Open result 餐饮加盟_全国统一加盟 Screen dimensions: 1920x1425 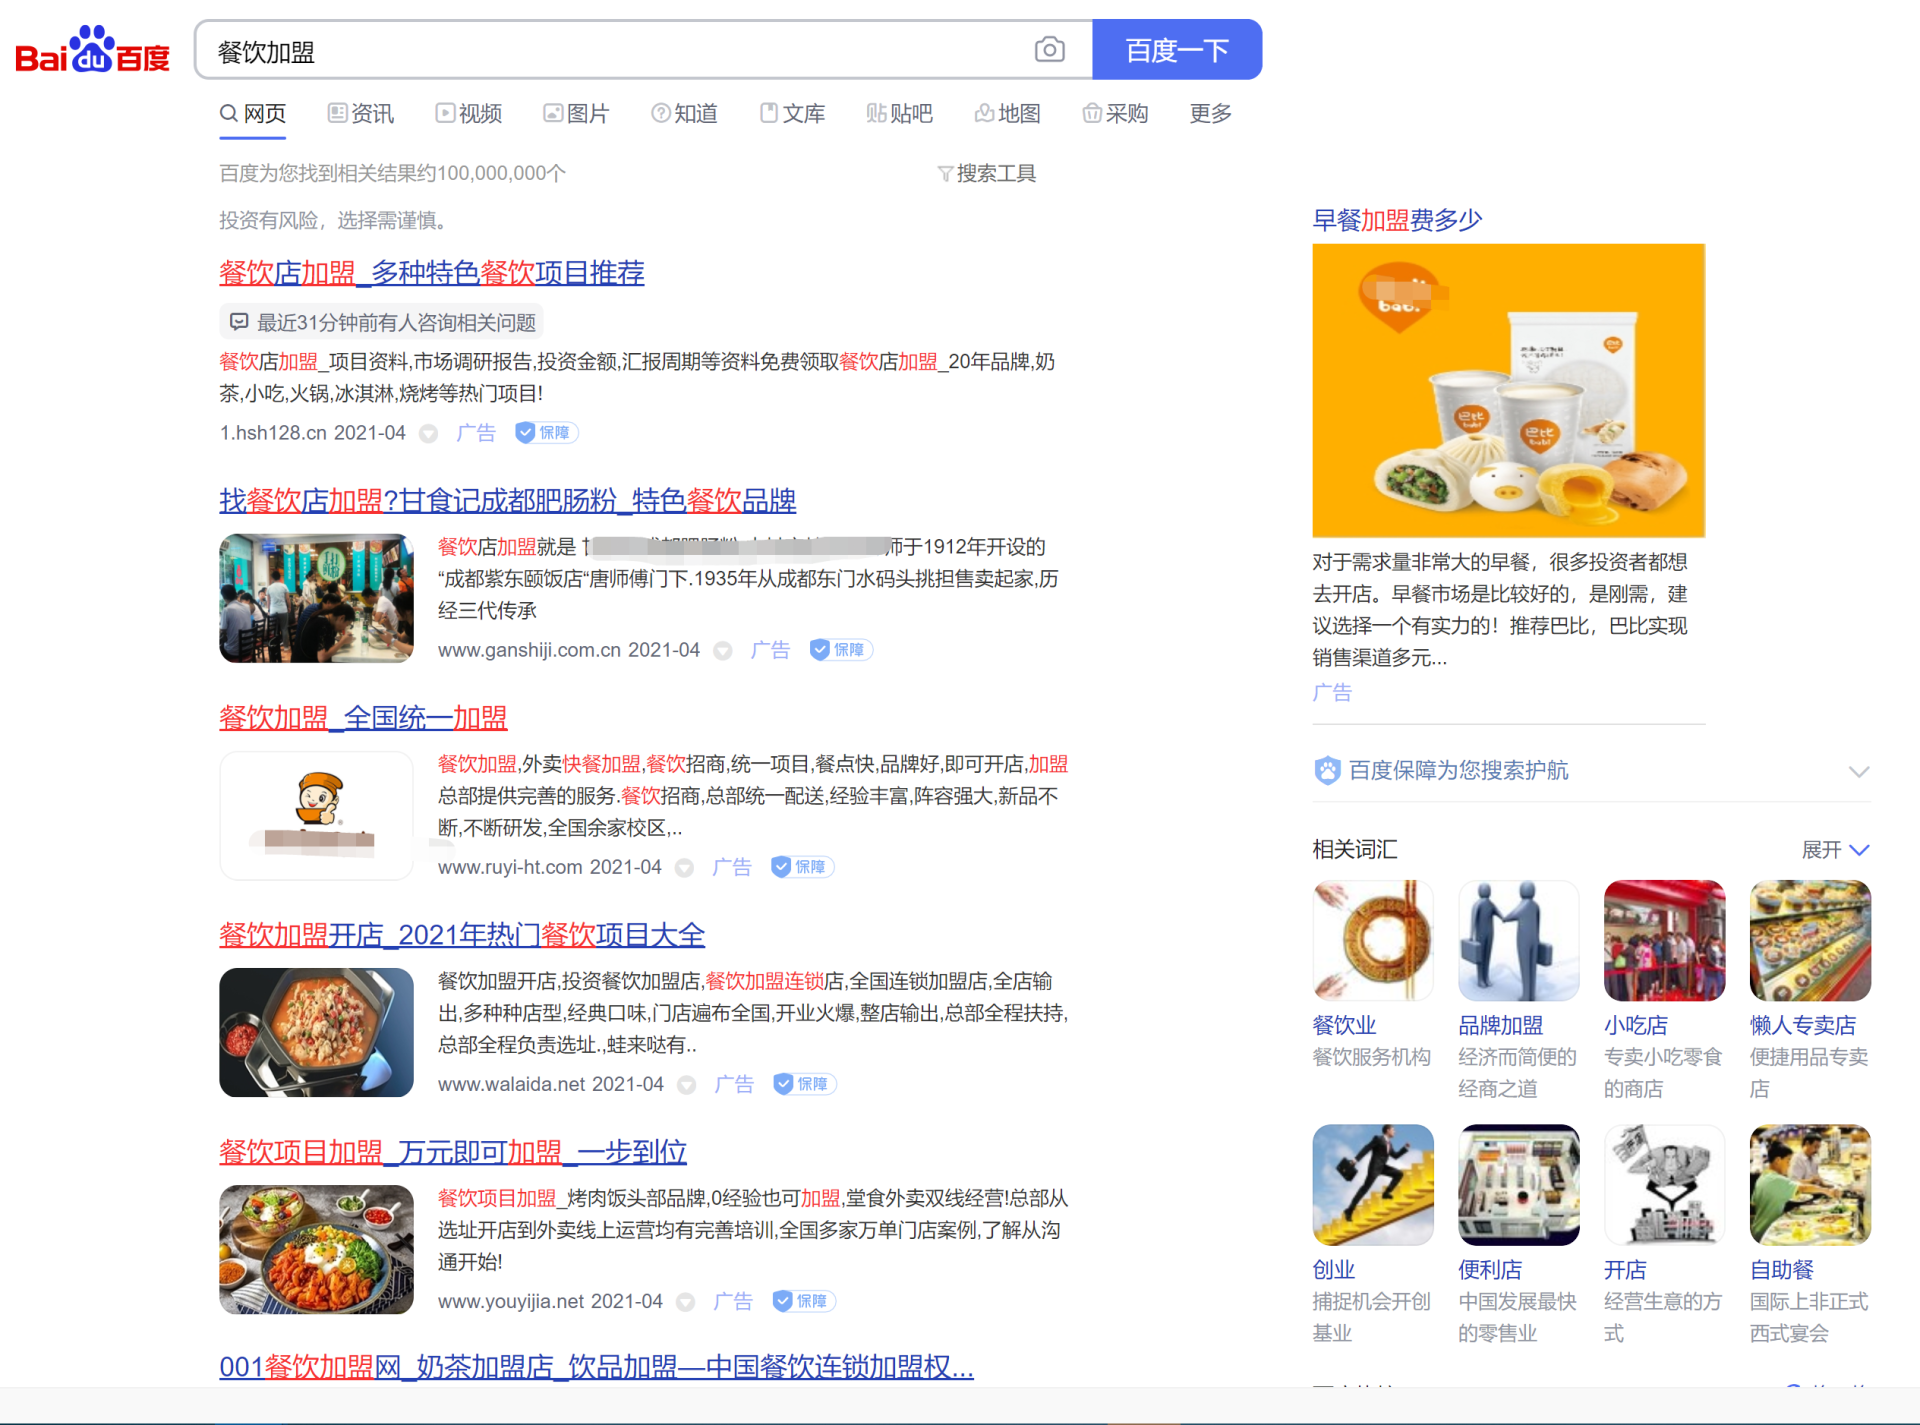(x=363, y=718)
